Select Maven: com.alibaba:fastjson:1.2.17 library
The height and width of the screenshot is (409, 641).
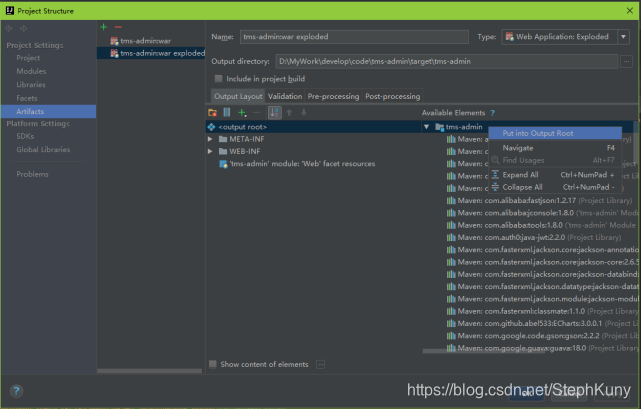point(539,200)
